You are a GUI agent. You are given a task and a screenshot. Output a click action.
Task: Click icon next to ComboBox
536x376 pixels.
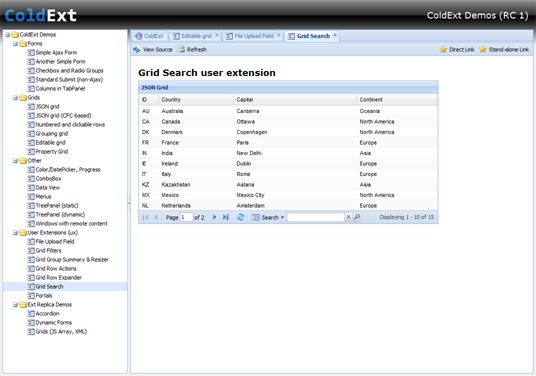(x=31, y=179)
